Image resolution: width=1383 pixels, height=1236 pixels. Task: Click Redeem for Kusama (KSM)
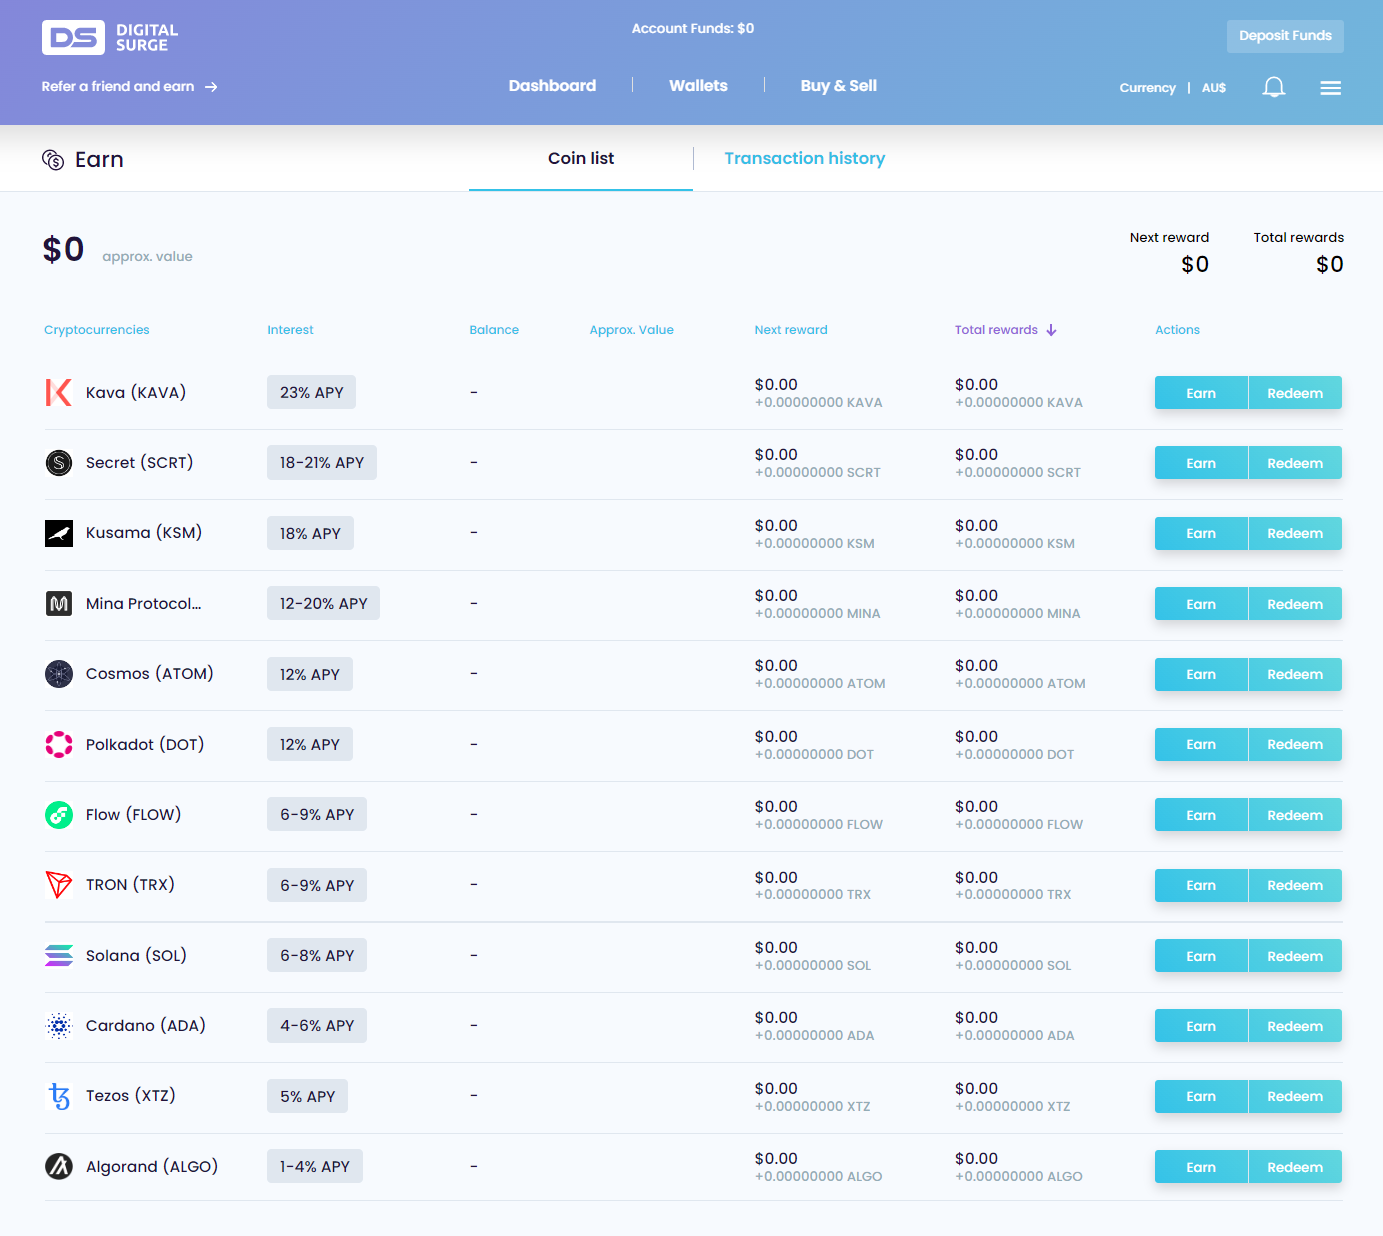[x=1295, y=533]
